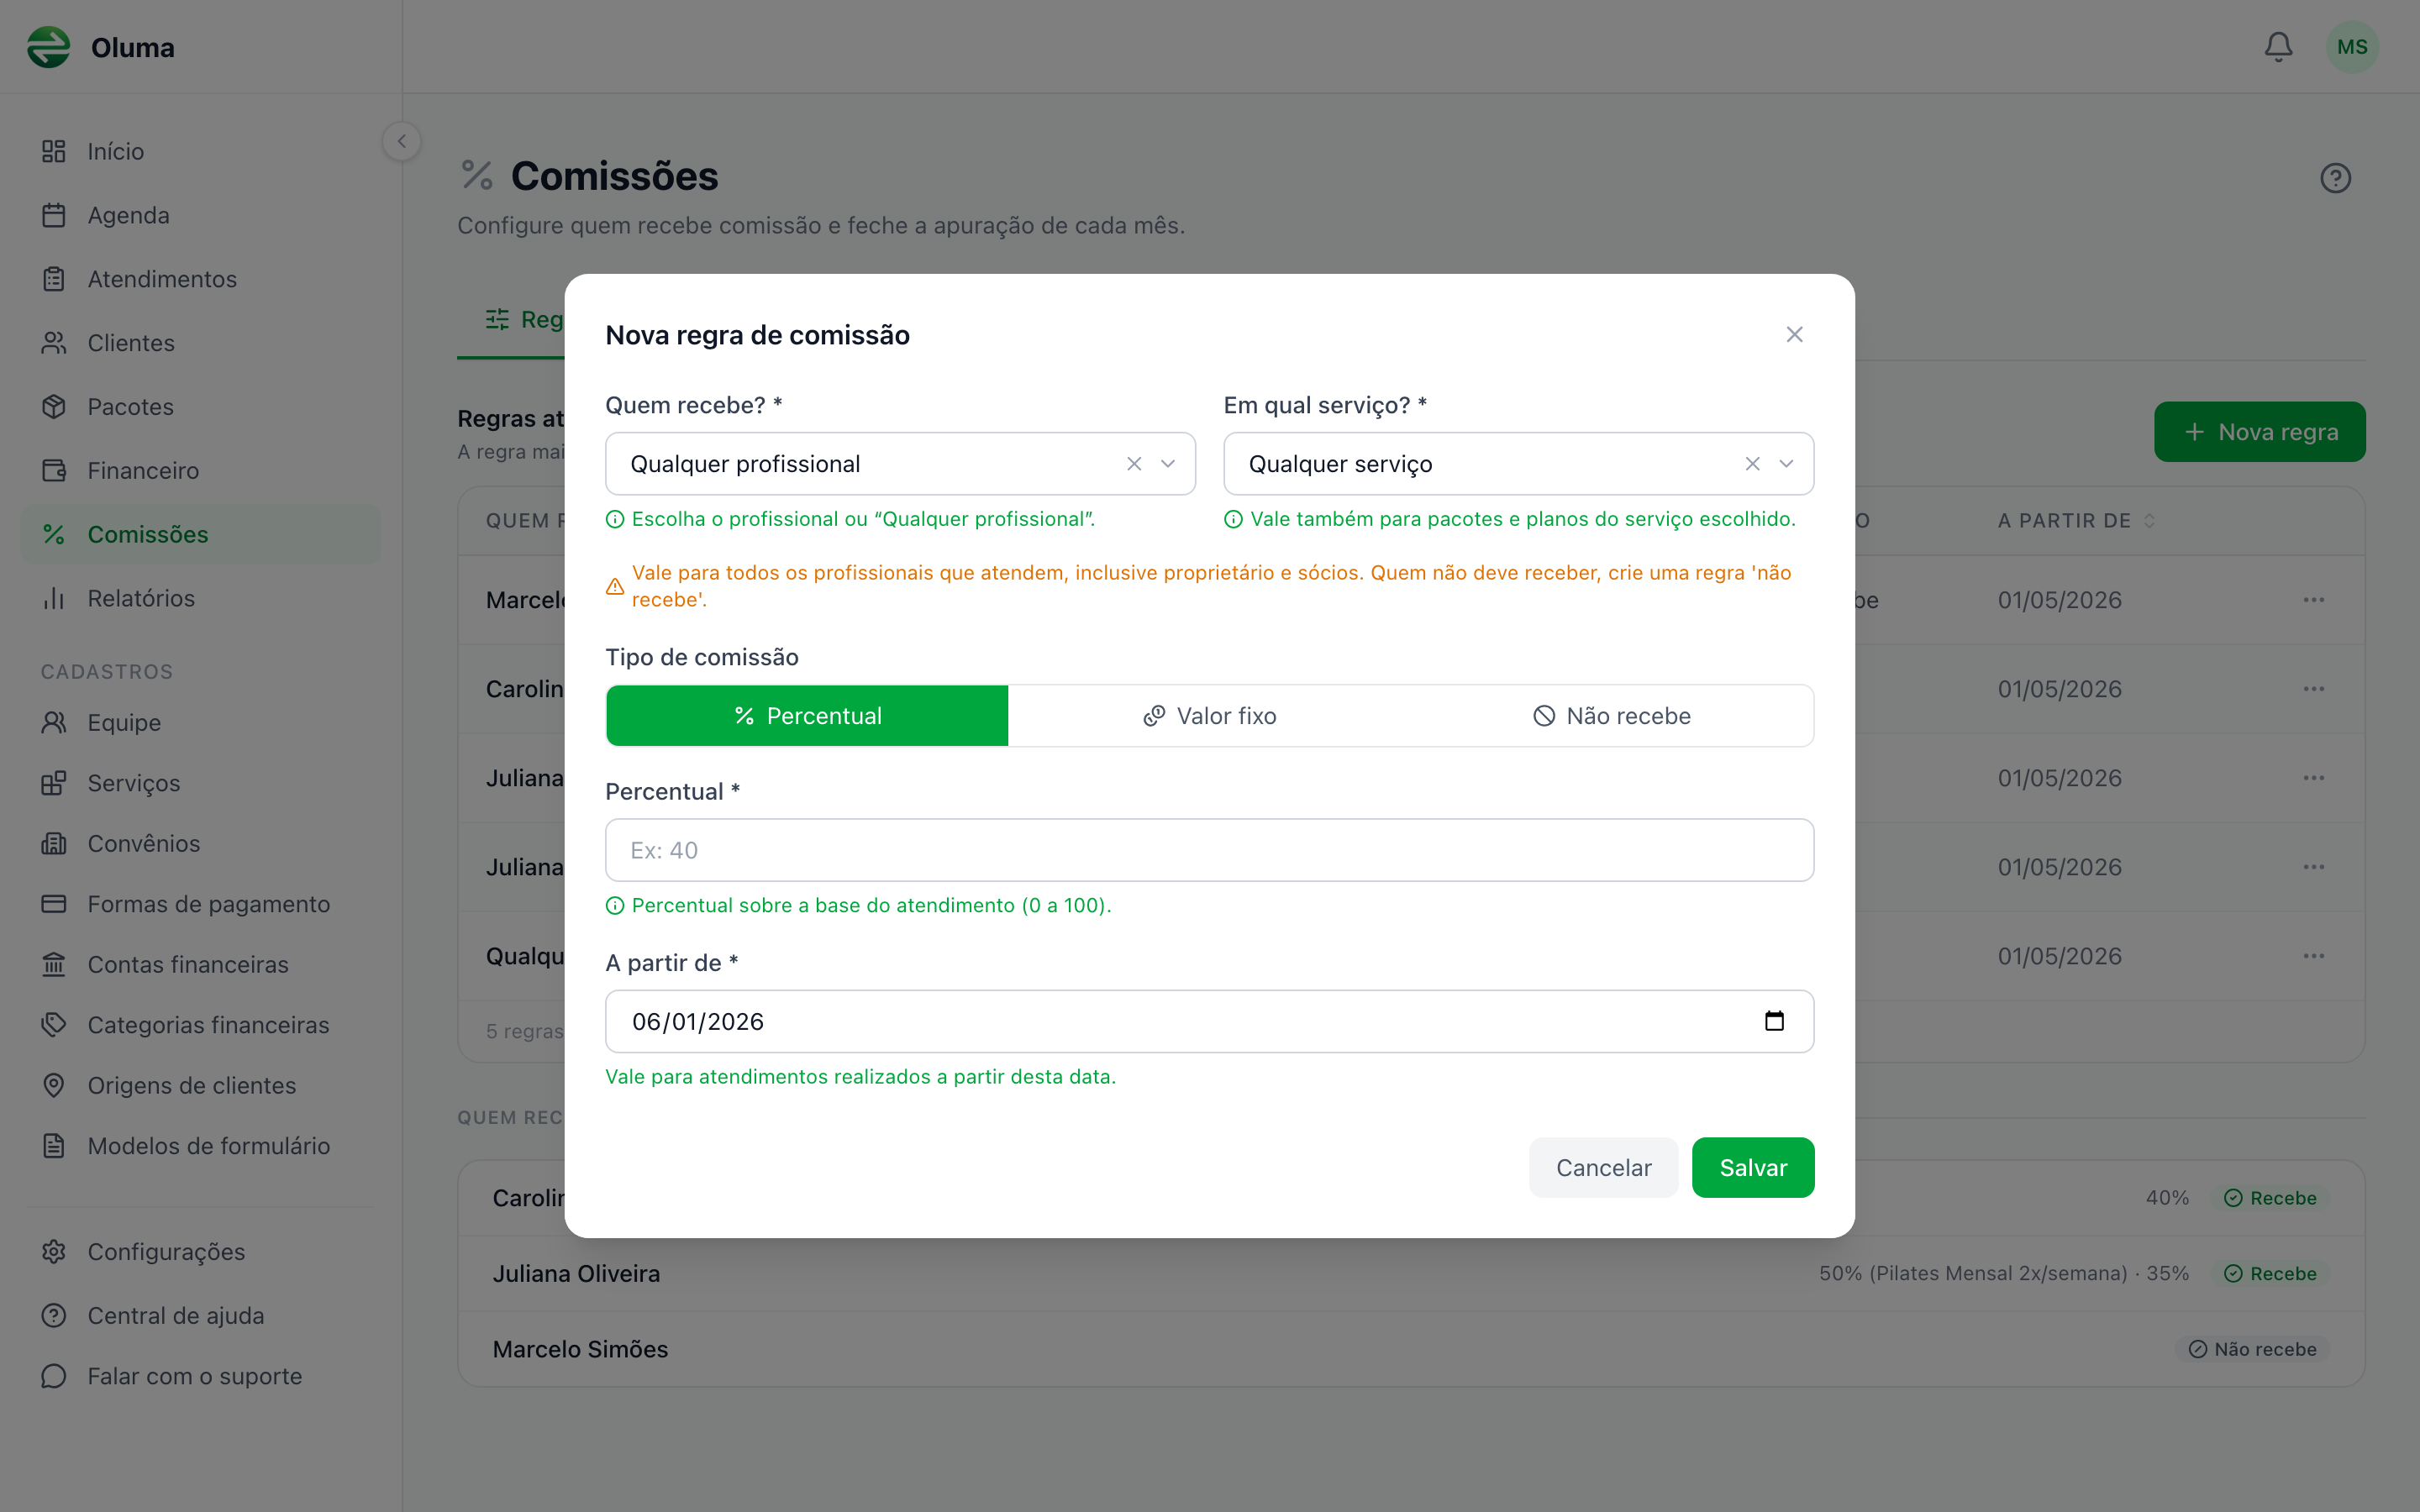Collapse the sidebar with the arrow button
Screen dimensions: 2420x1512
tap(402, 141)
